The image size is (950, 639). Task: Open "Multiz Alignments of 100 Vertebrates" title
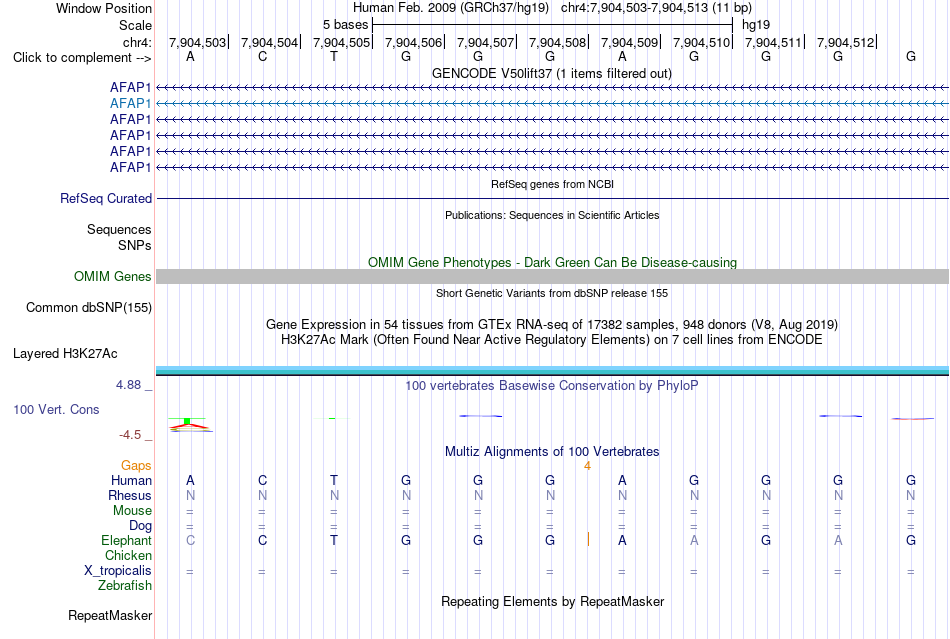[x=552, y=452]
